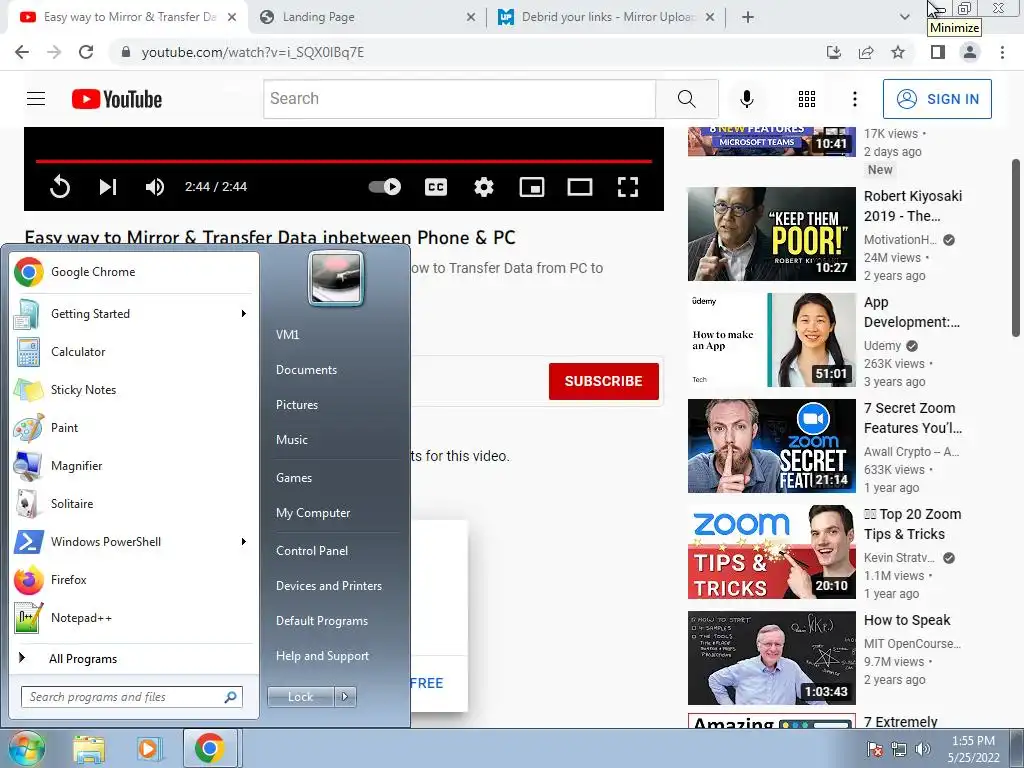
Task: Mute the video volume speaker icon
Action: pyautogui.click(x=155, y=187)
